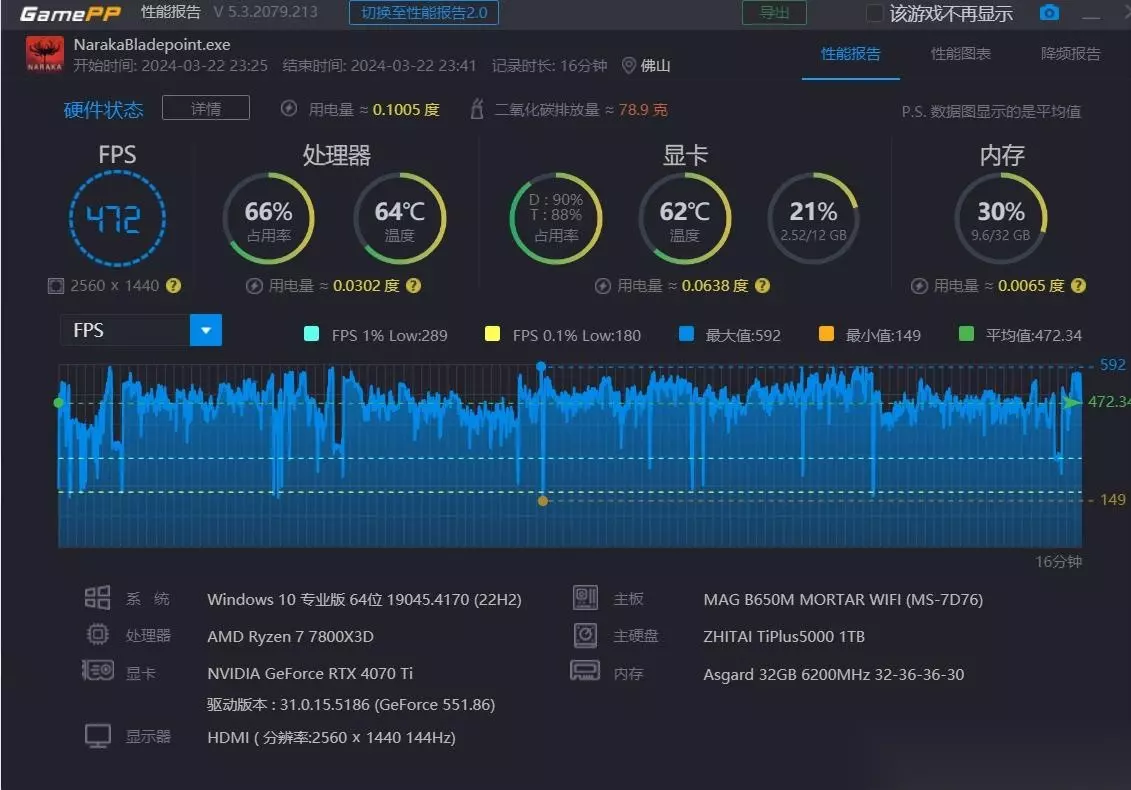Click the MAG B650M MORTAR WIFI text

[843, 600]
